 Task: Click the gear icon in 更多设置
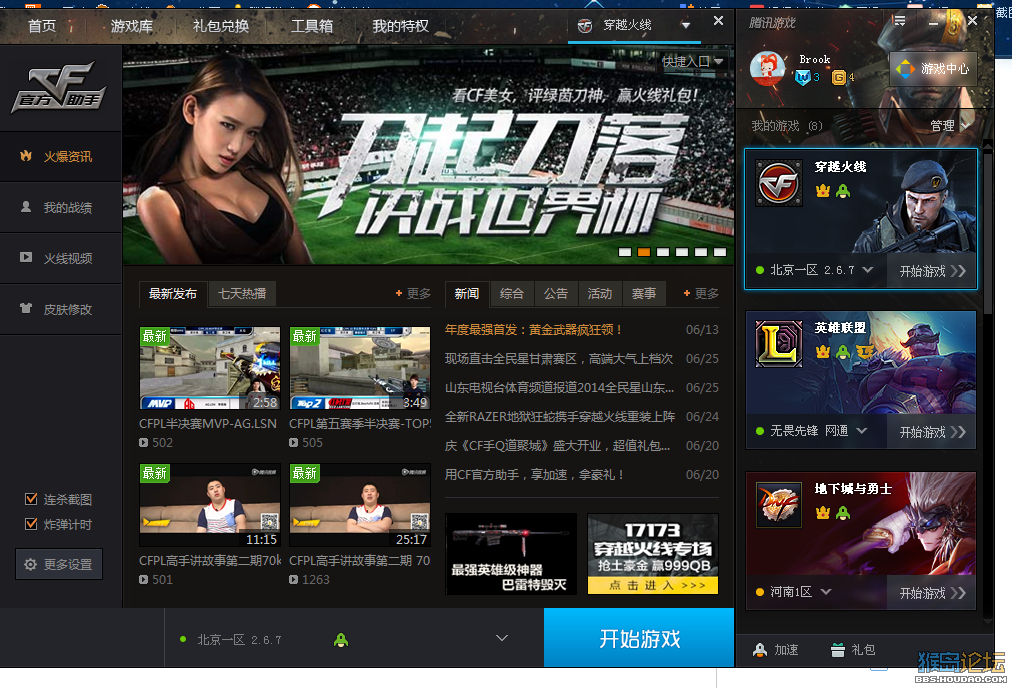coord(30,565)
